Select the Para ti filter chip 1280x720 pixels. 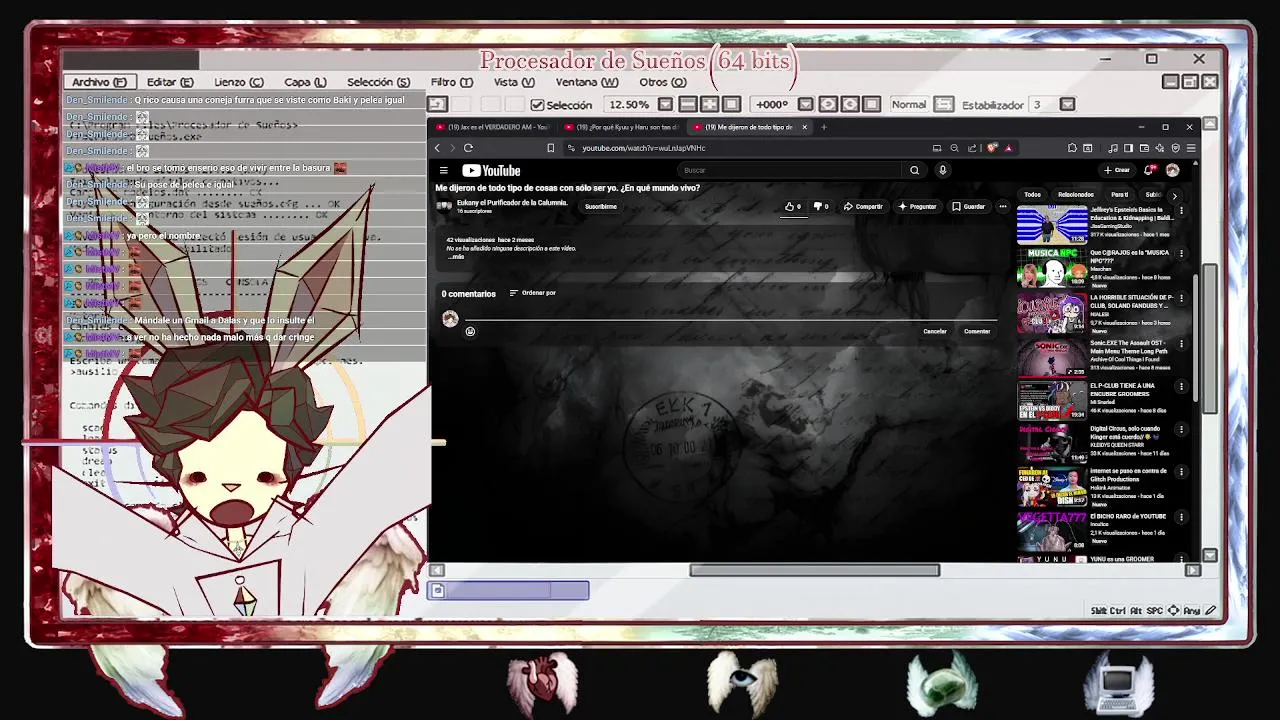click(1120, 195)
